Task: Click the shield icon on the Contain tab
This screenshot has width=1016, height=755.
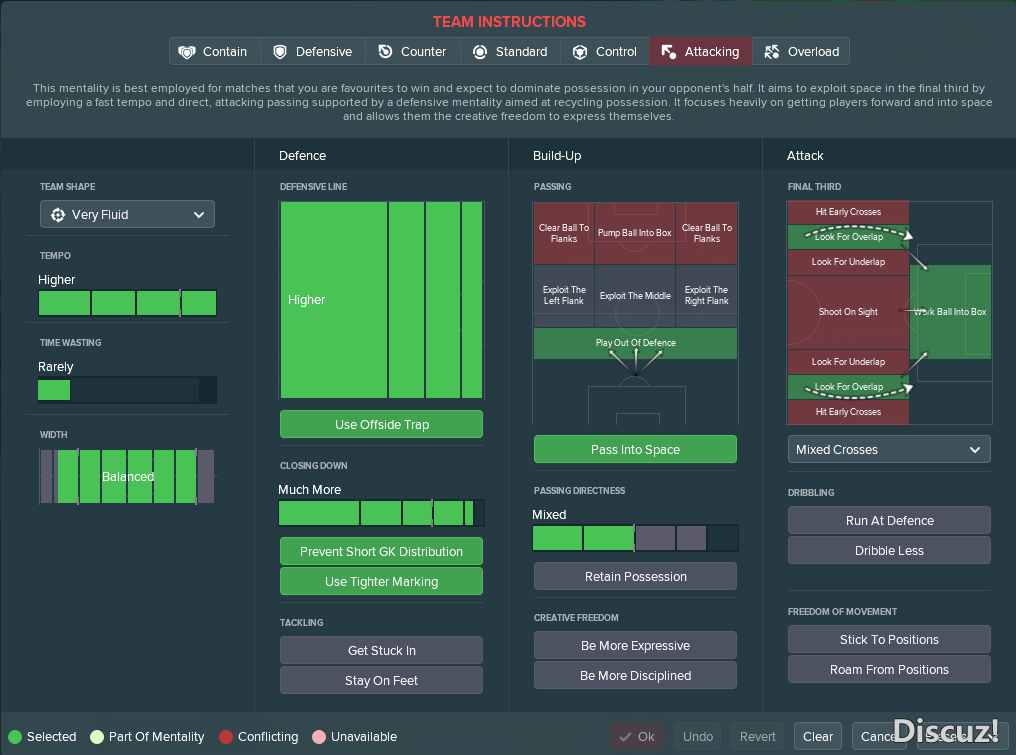Action: [187, 52]
